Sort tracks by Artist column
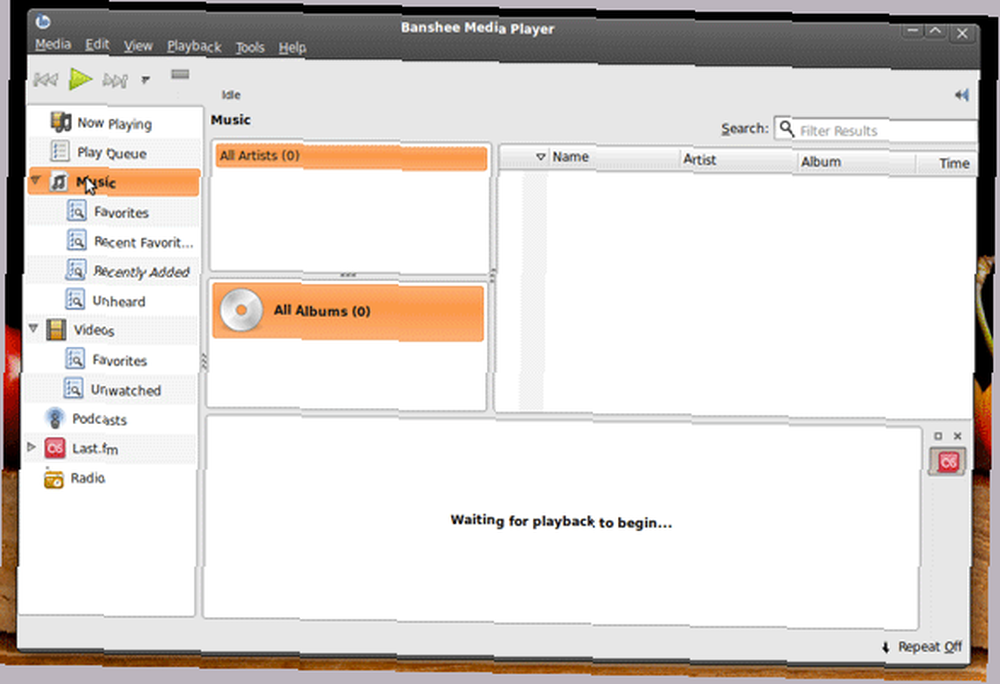This screenshot has width=1000, height=684. [739, 159]
